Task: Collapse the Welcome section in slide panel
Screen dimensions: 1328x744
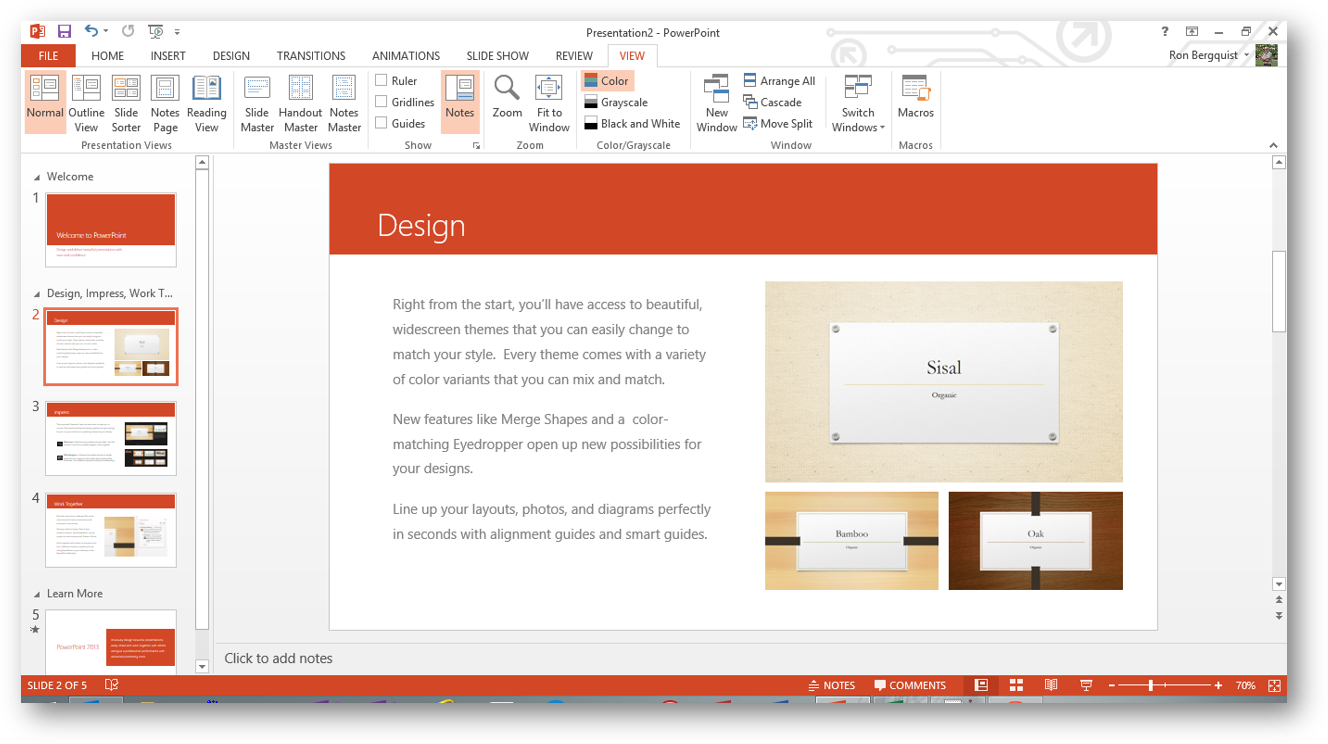Action: pos(38,177)
